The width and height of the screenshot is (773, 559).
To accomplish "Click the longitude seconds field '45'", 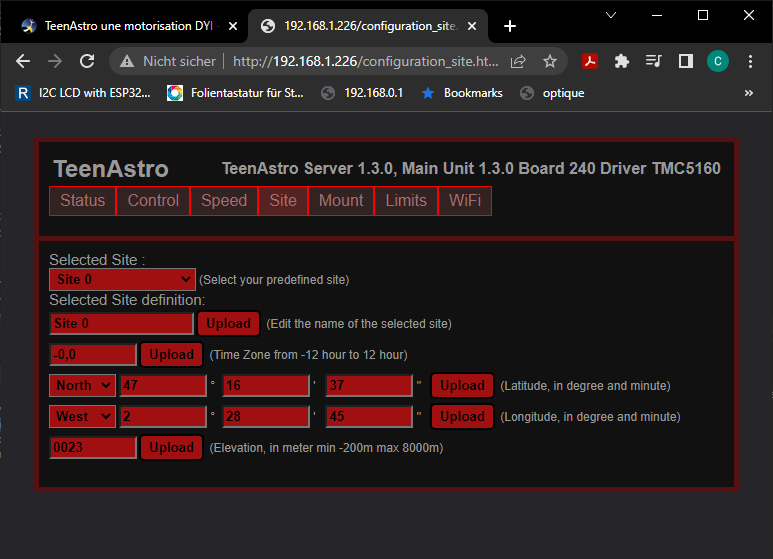I will tap(369, 417).
